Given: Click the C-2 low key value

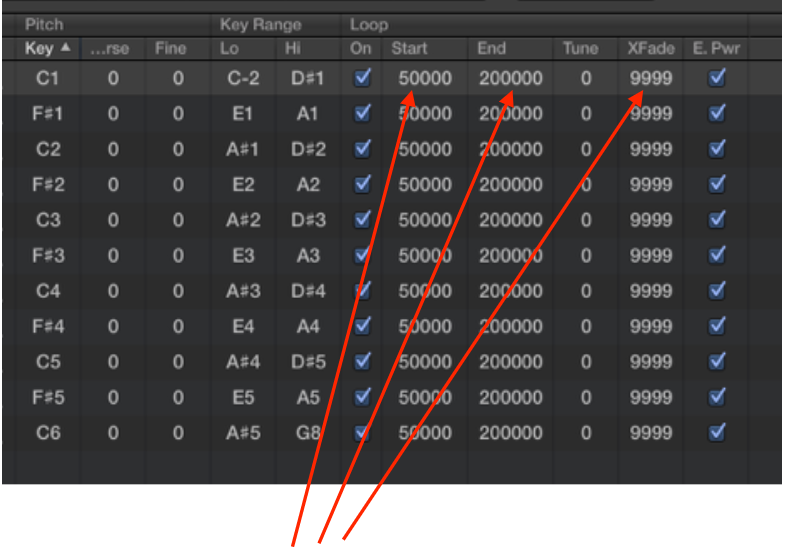Looking at the screenshot, I should tap(243, 78).
